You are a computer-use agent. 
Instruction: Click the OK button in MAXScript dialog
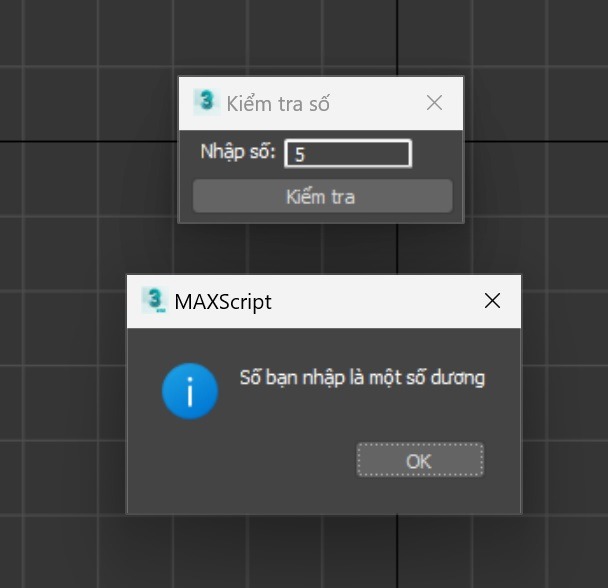coord(419,460)
